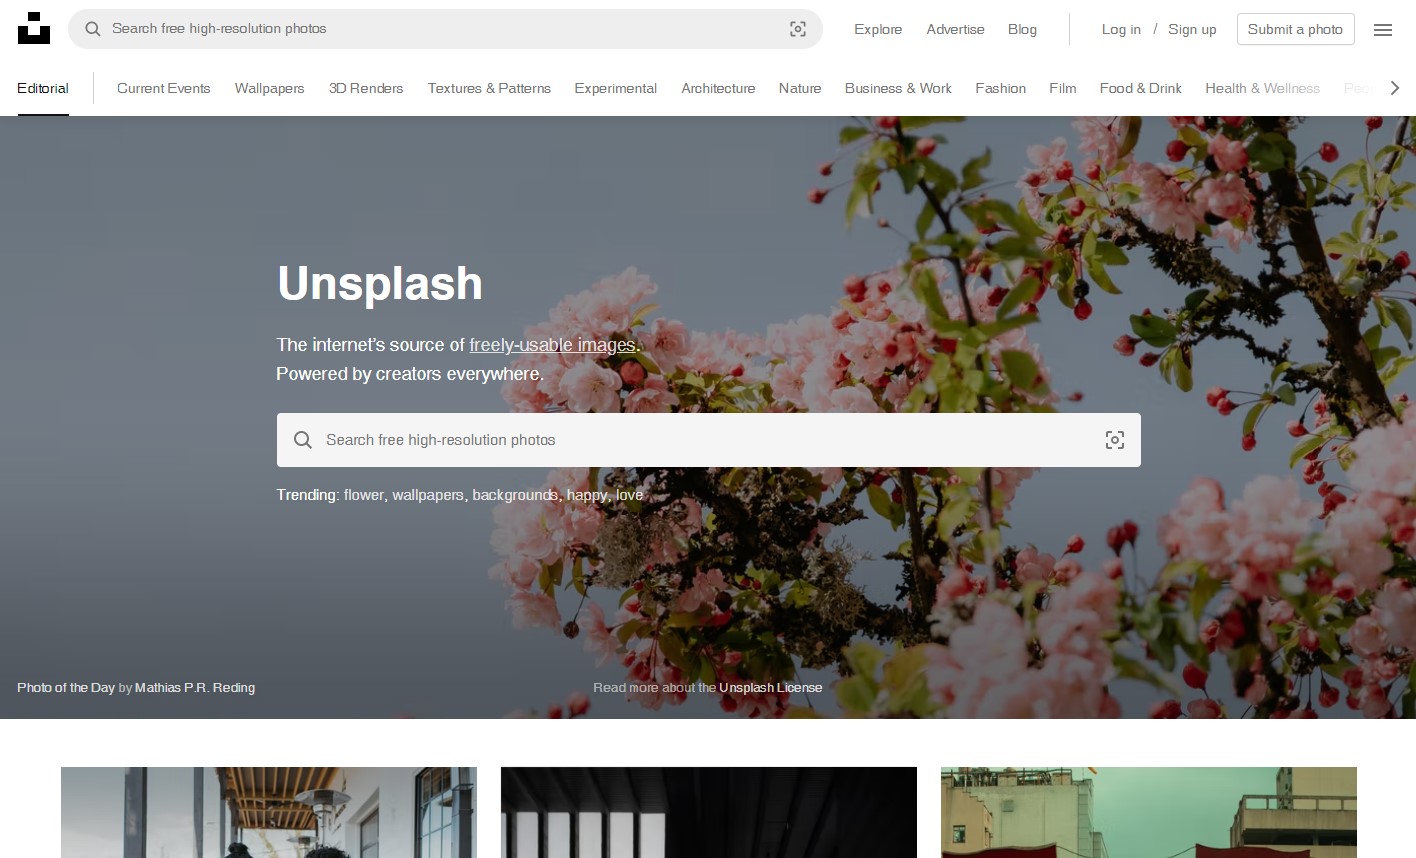This screenshot has width=1416, height=858.
Task: Open freely-usable images link
Action: click(x=553, y=345)
